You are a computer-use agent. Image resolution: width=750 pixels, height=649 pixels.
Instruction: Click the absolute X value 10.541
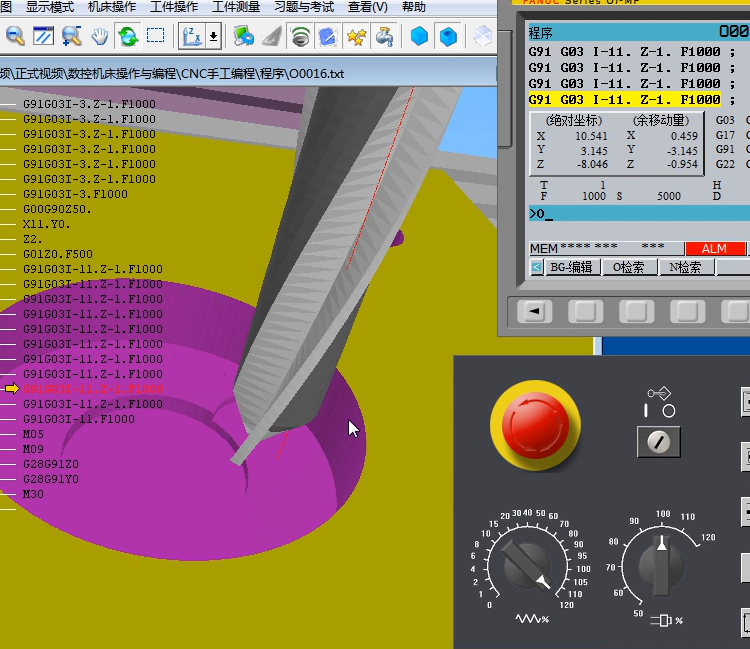point(591,136)
